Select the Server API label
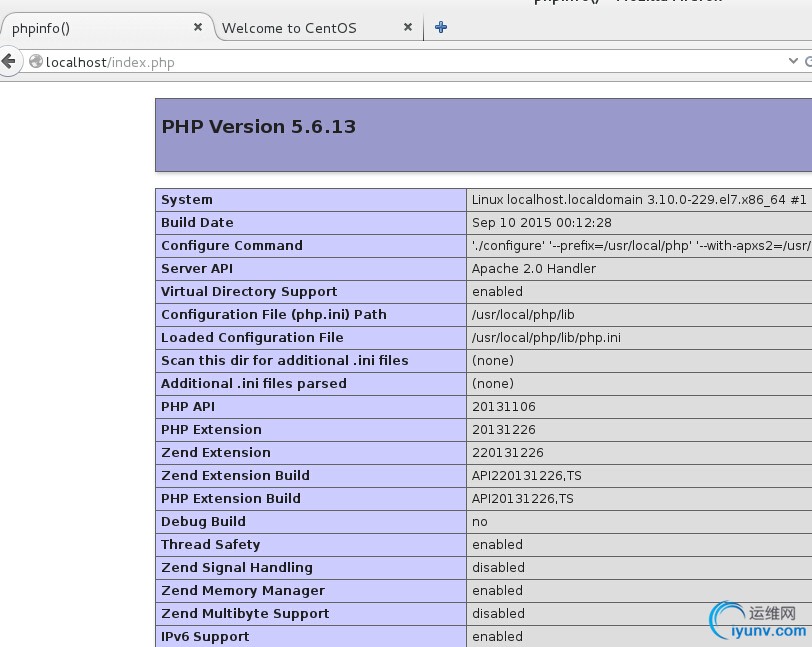This screenshot has height=647, width=812. (x=197, y=269)
